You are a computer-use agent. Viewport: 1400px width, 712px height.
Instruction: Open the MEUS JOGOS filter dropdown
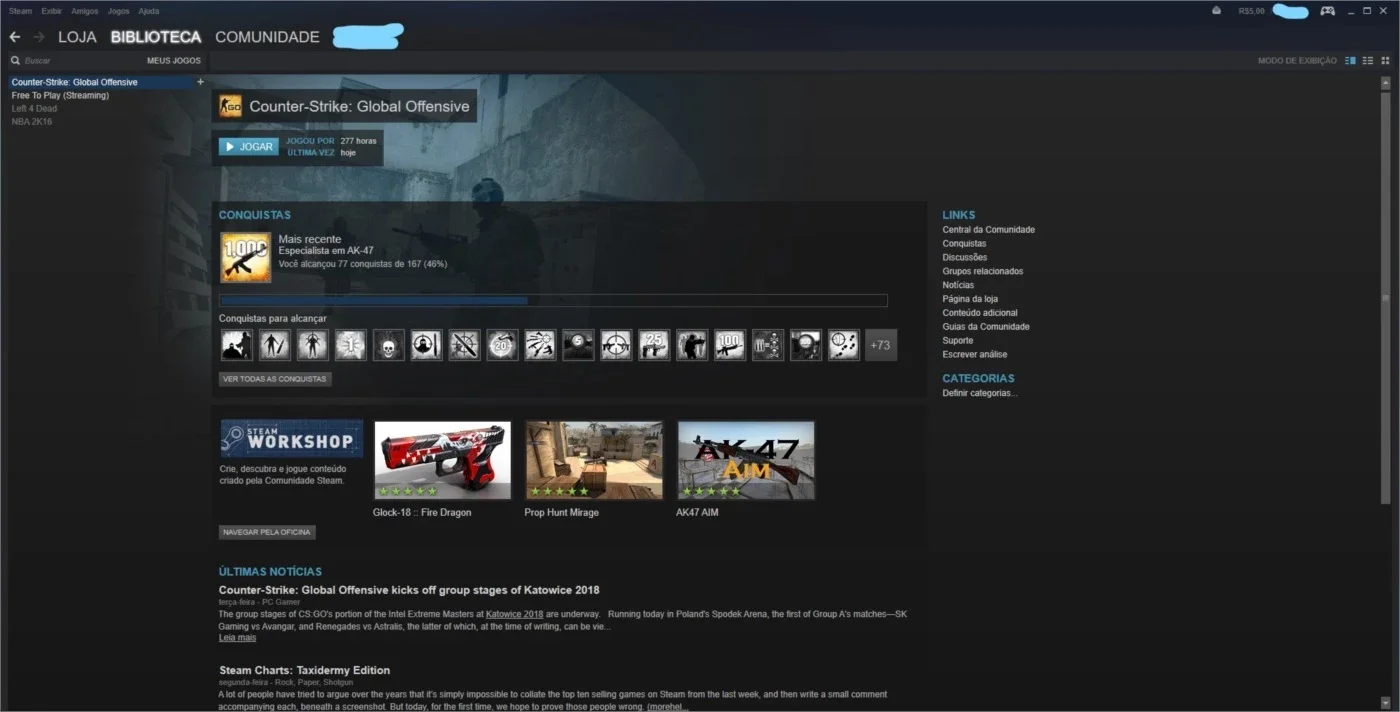click(x=174, y=61)
